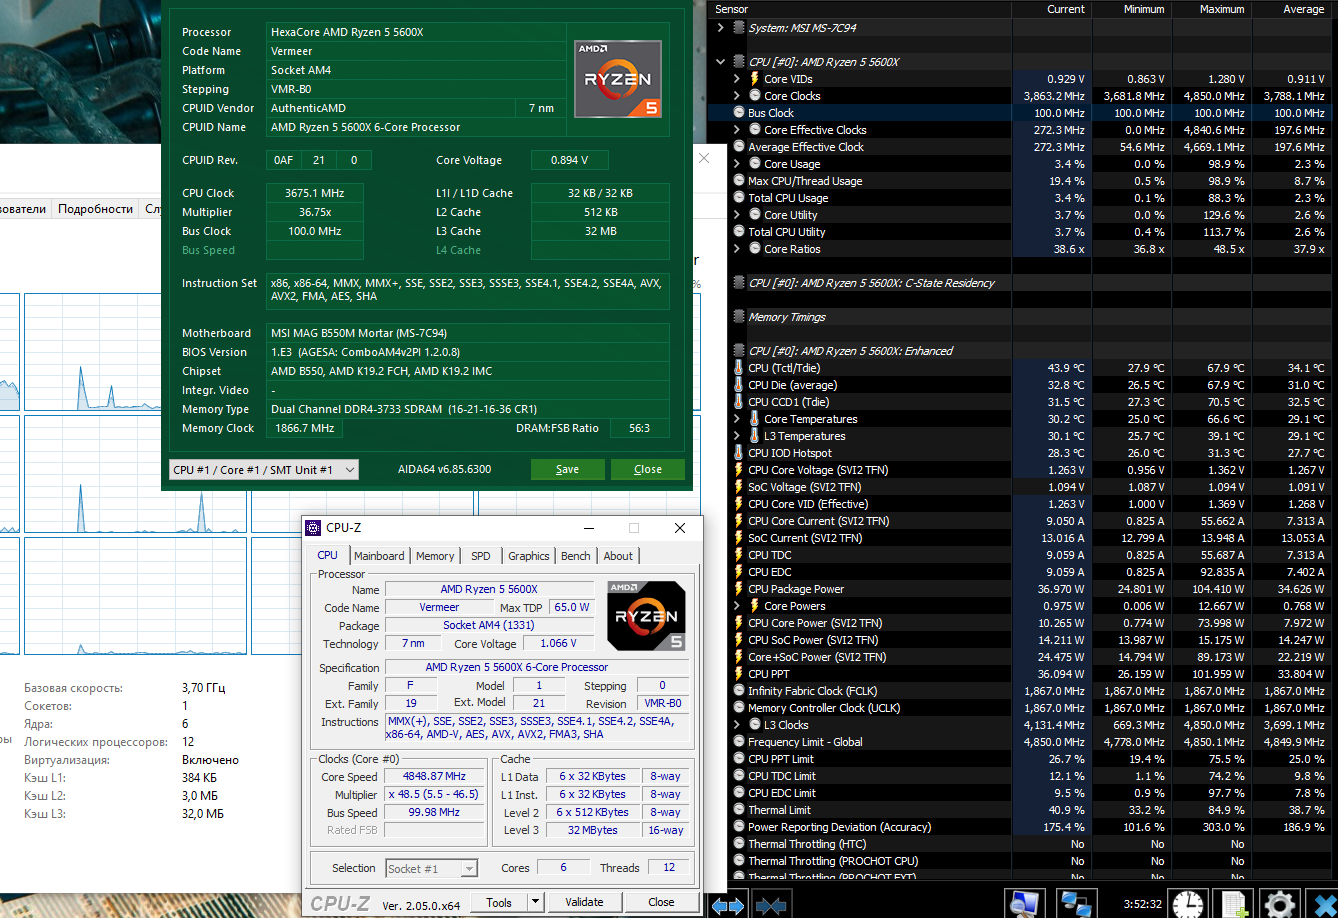Click the CPU-Z app icon in title bar
The height and width of the screenshot is (918, 1338).
coord(313,528)
